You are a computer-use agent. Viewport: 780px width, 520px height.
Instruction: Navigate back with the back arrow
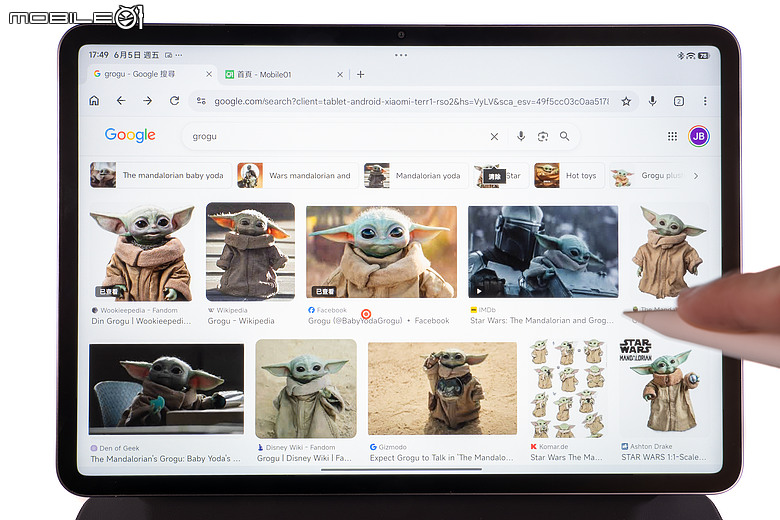(121, 101)
